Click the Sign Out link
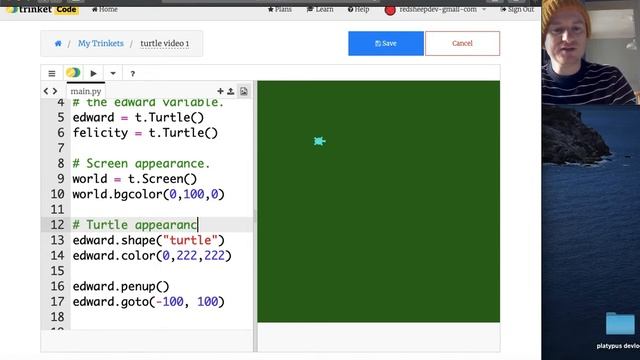This screenshot has width=640, height=360. click(517, 9)
